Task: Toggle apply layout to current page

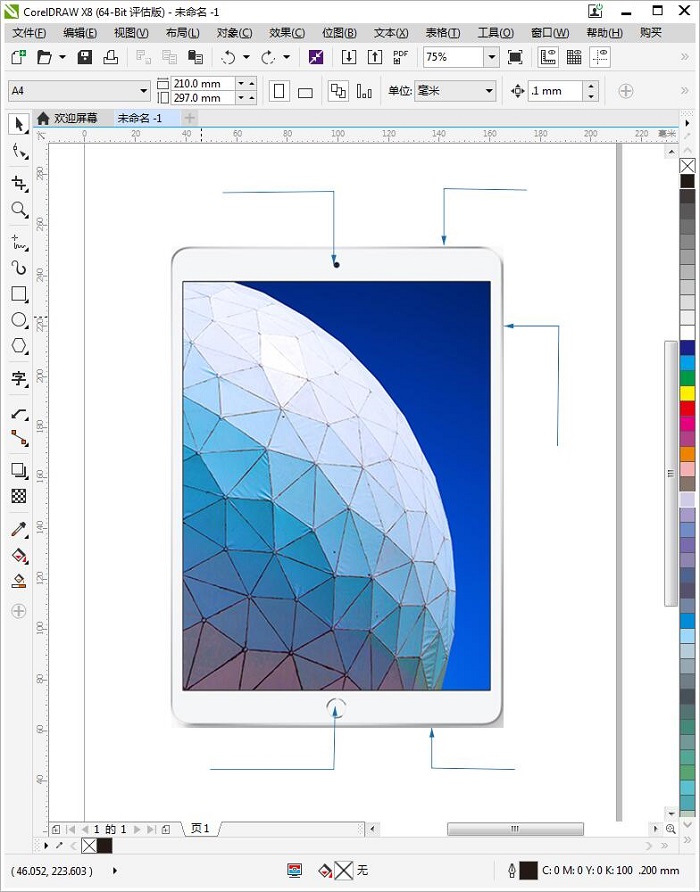Action: click(364, 91)
